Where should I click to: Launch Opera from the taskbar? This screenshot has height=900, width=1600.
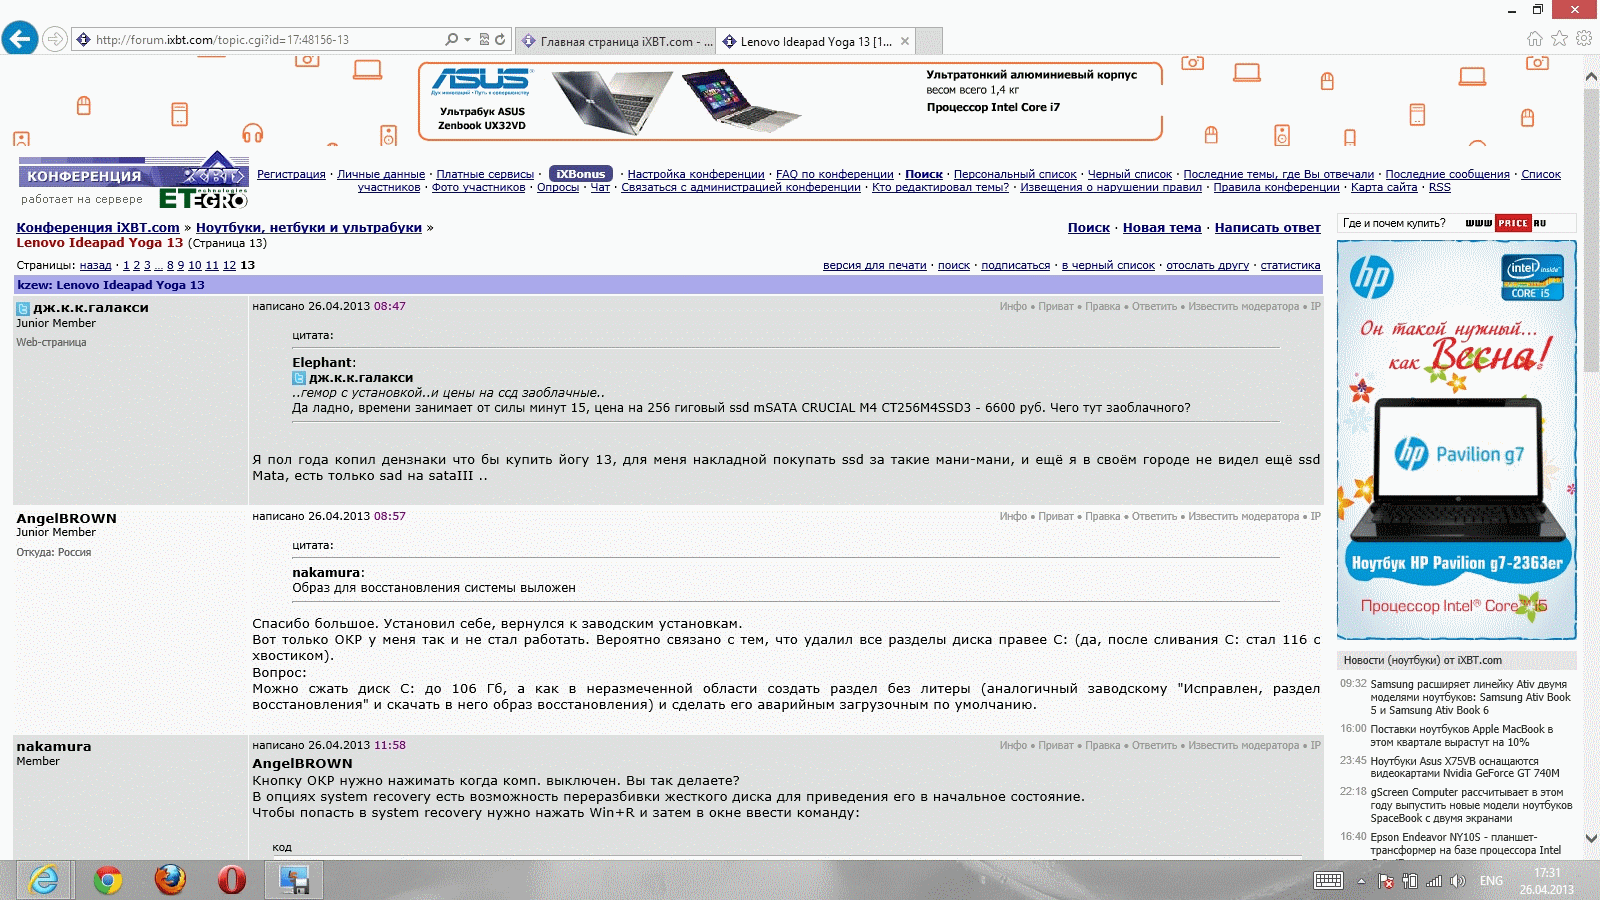coord(232,880)
